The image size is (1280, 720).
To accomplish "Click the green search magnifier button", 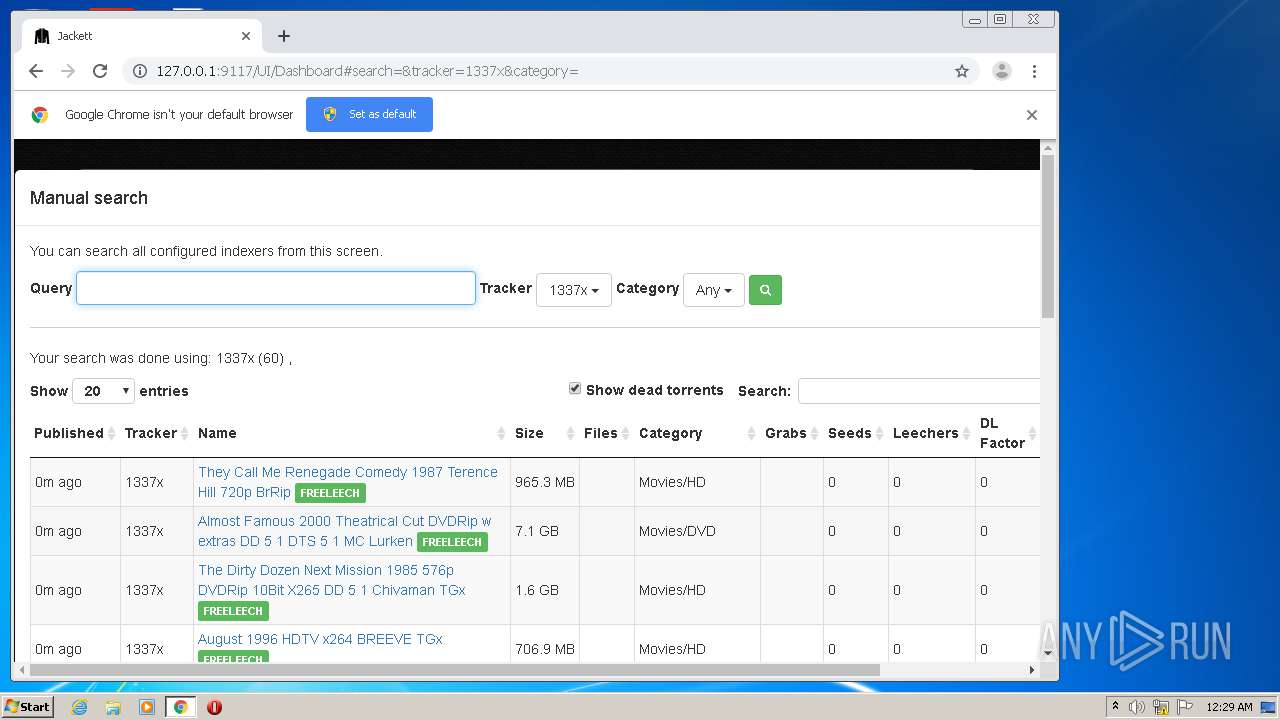I will coord(765,290).
